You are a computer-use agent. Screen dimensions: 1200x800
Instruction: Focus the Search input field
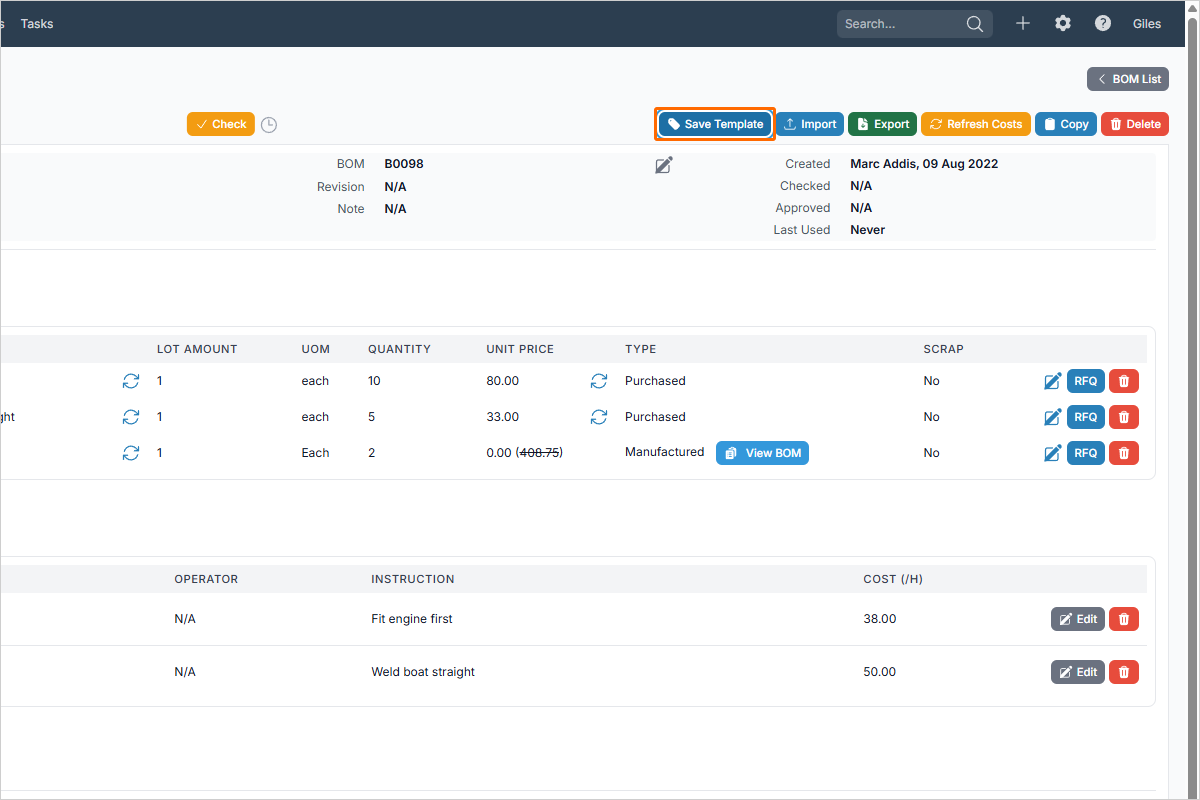pyautogui.click(x=902, y=24)
